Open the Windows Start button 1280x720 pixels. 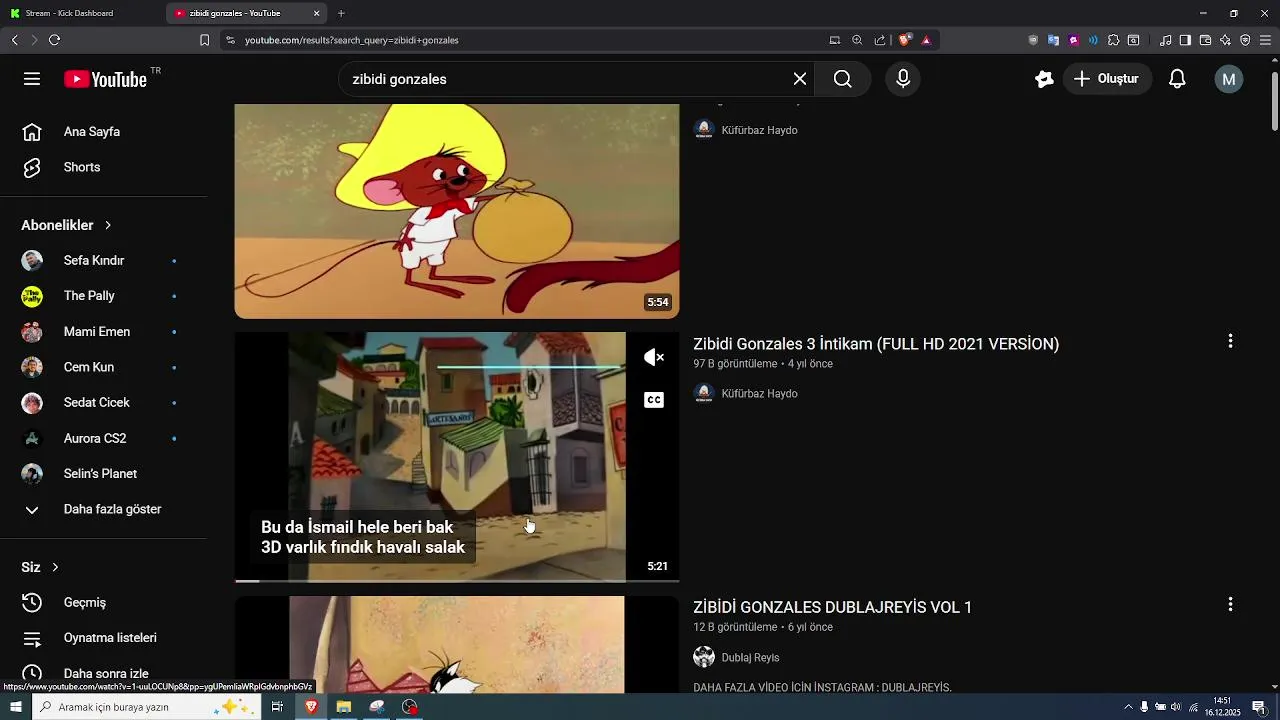click(x=15, y=707)
